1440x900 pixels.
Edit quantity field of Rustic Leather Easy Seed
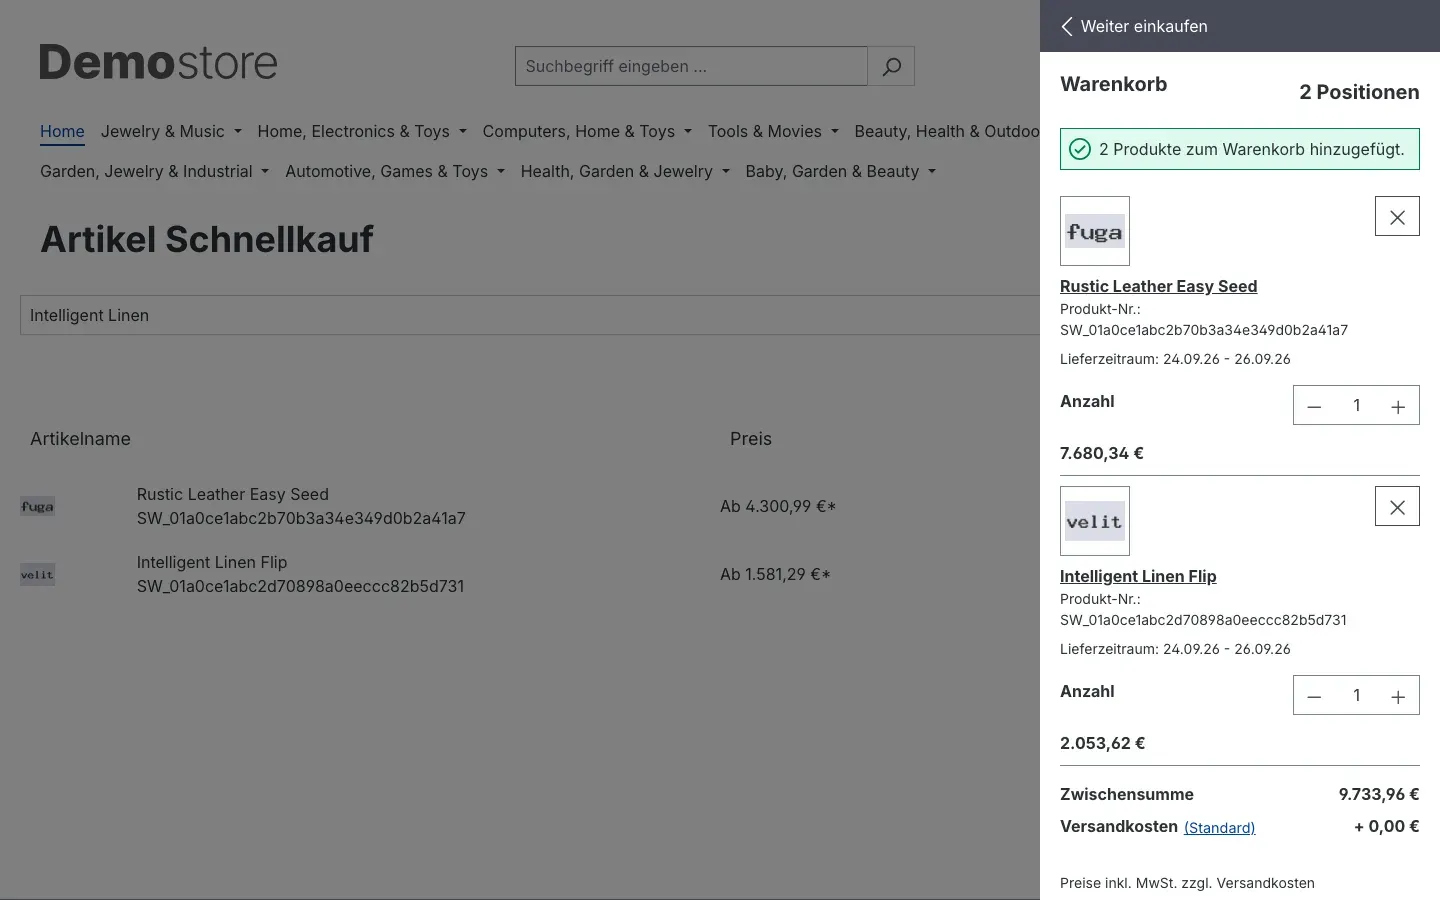pos(1356,406)
